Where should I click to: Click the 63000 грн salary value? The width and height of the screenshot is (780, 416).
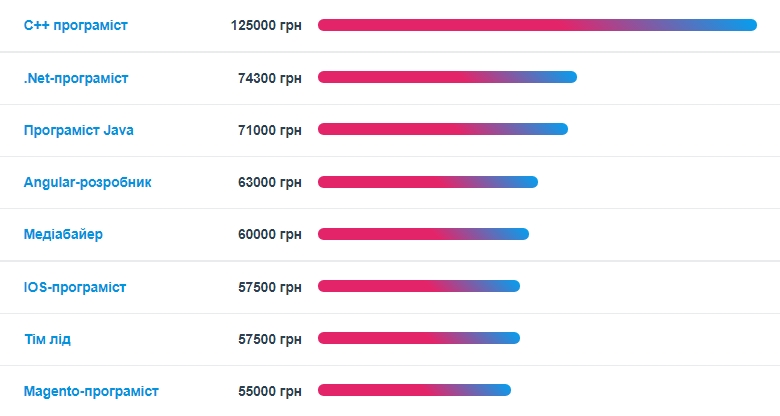click(269, 182)
